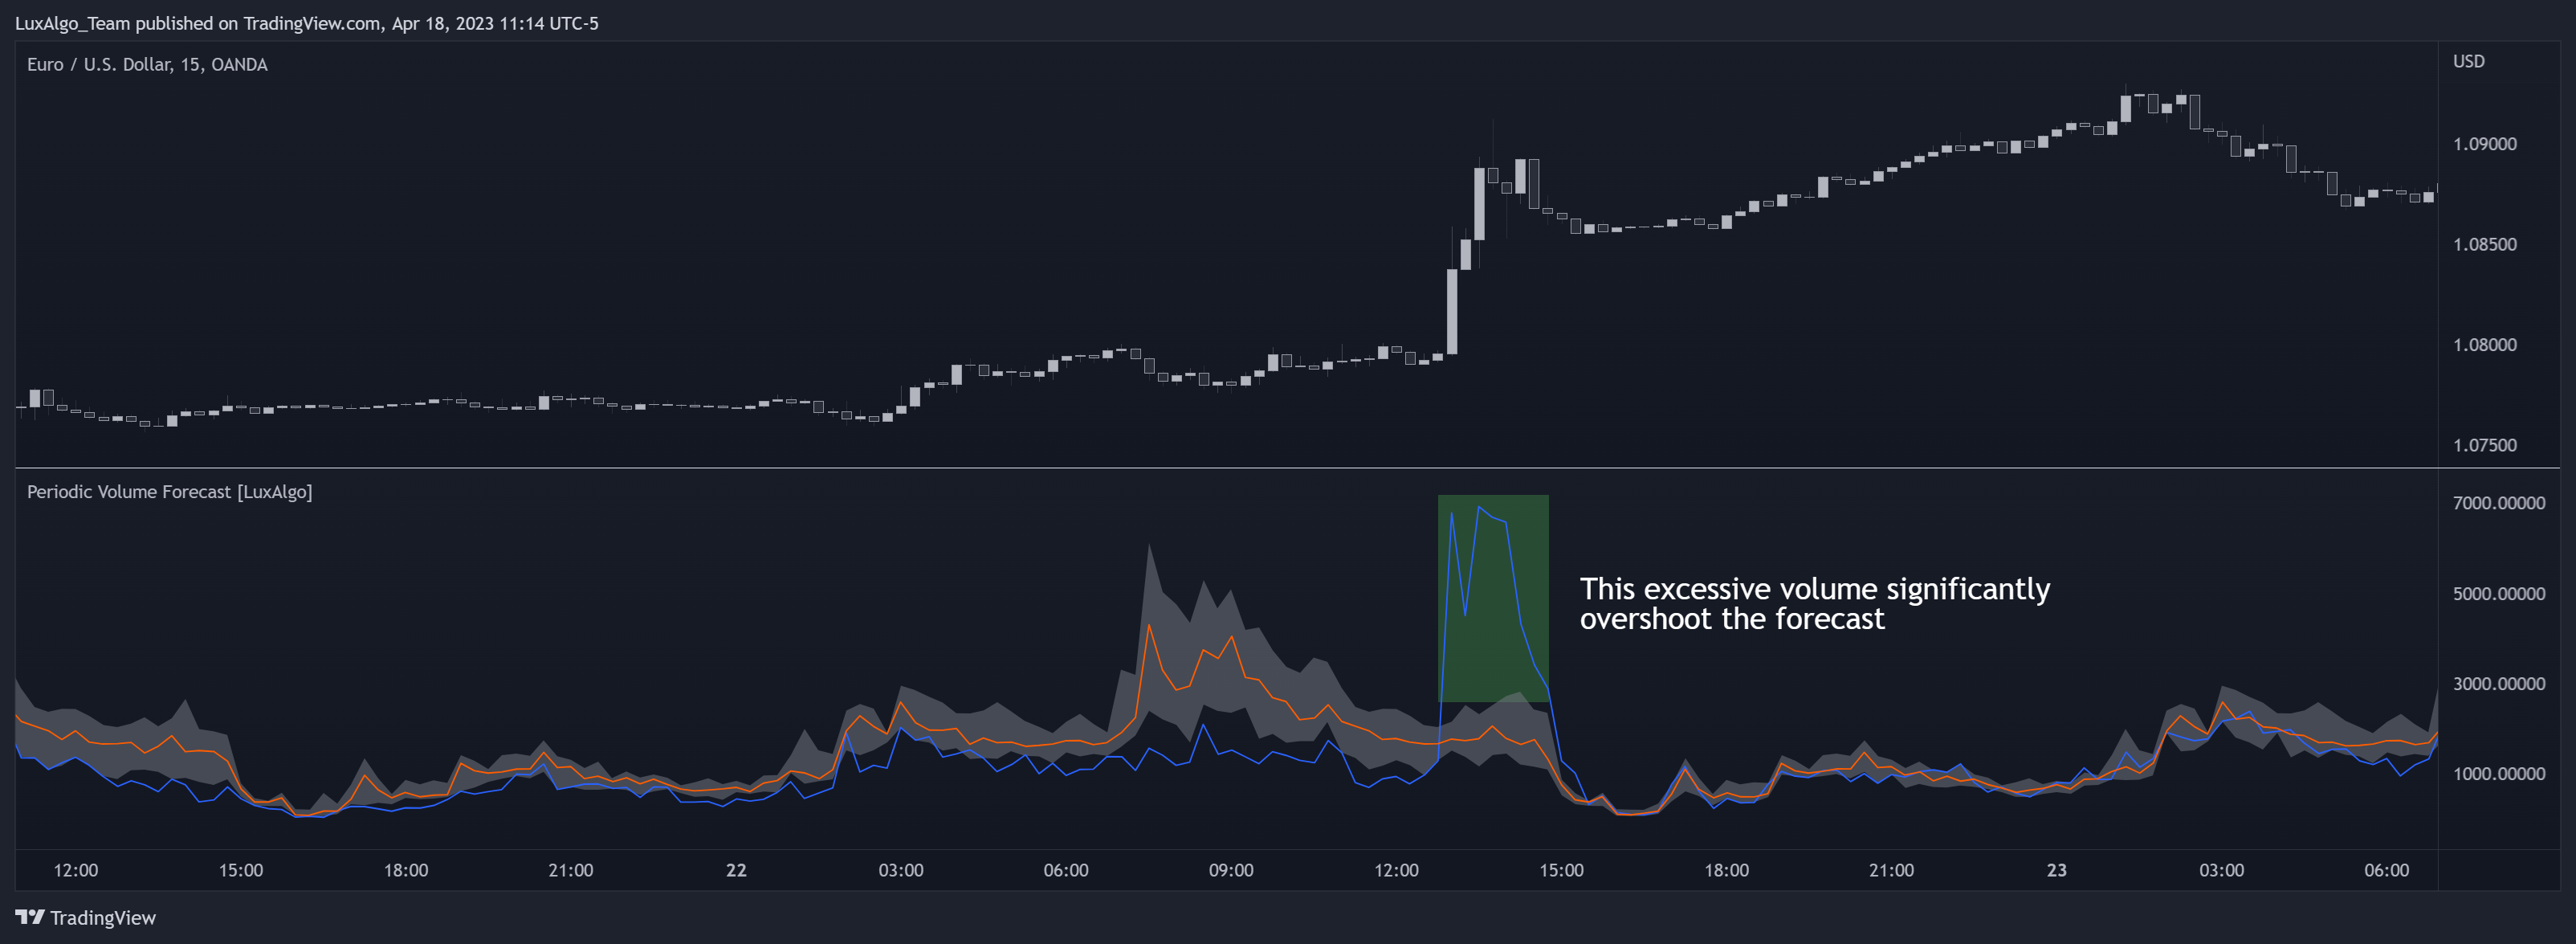2576x944 pixels.
Task: Click the date 23 time label
Action: (x=2057, y=870)
